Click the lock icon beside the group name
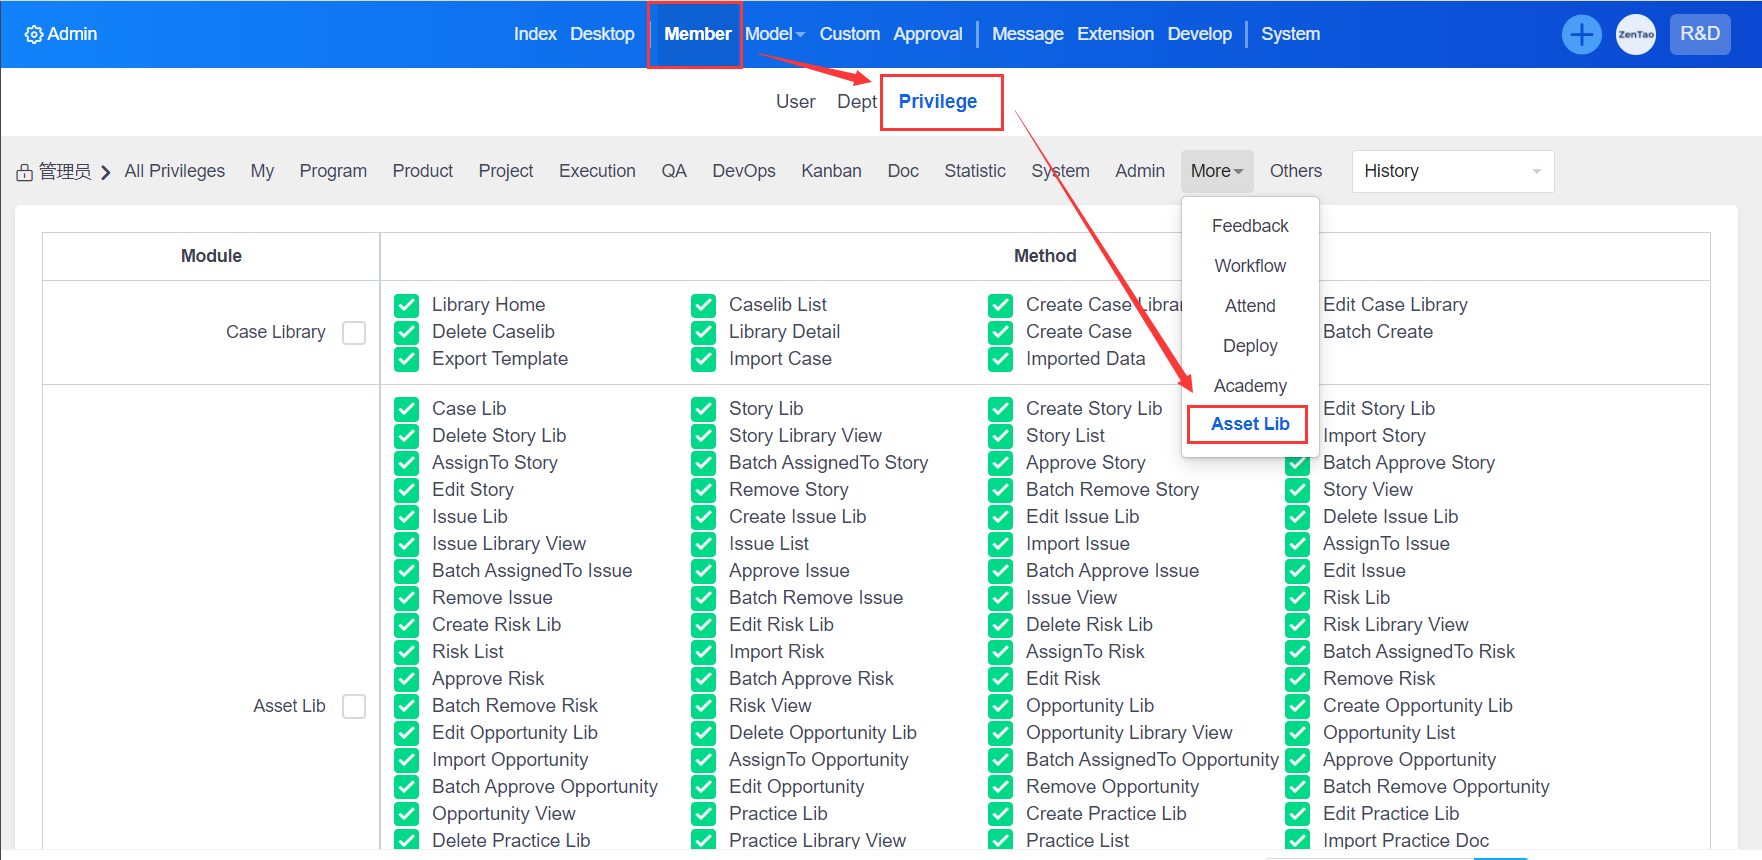 (25, 173)
